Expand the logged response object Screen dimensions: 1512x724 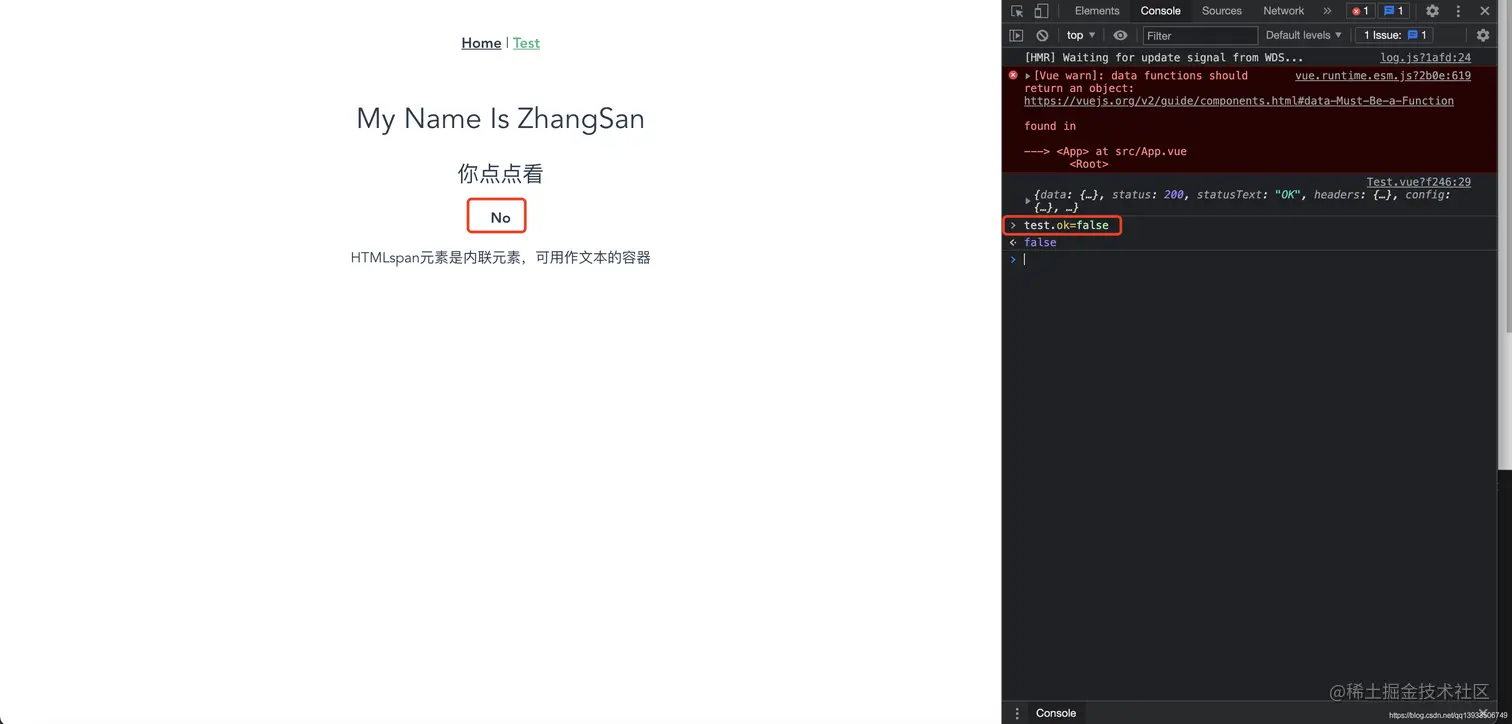(x=1028, y=201)
